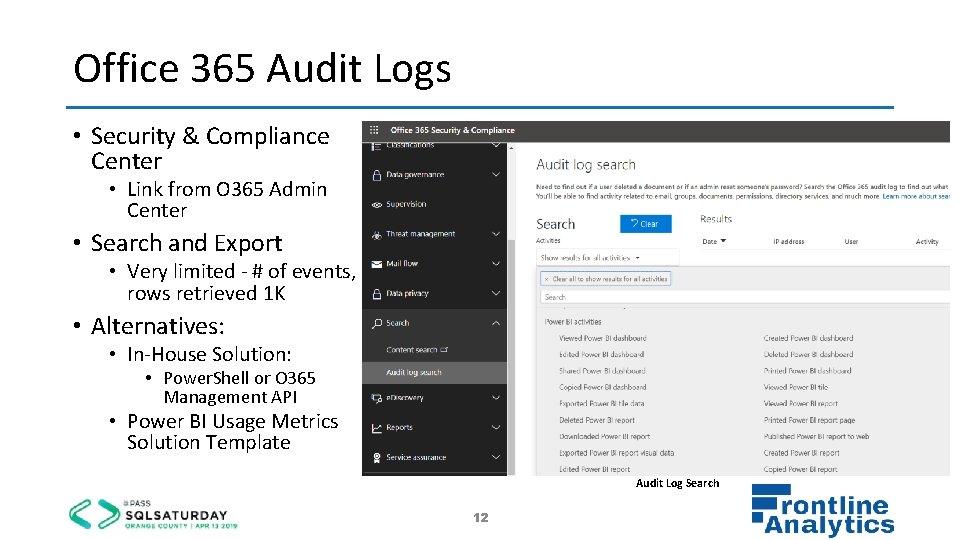Select 'Viewed Power BI dashboard' activity

[602, 338]
